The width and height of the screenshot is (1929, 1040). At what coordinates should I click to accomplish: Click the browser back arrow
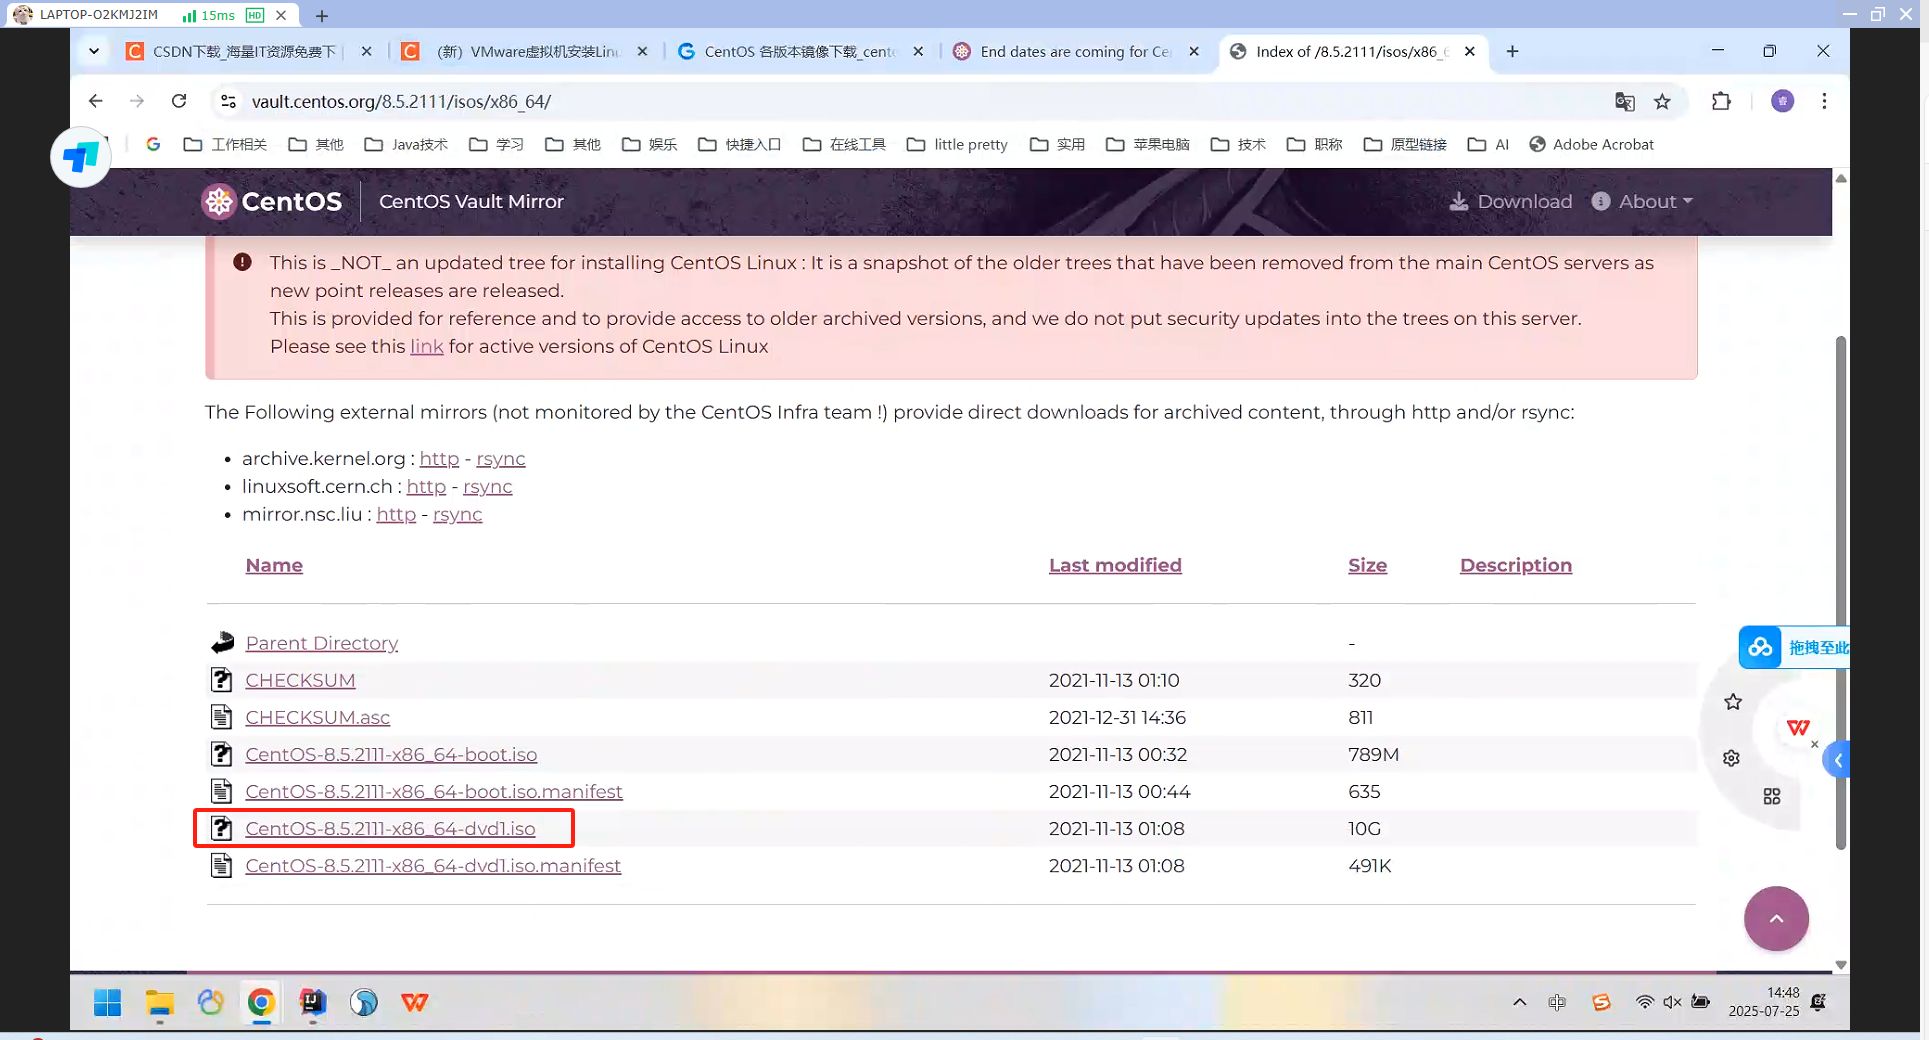click(95, 101)
